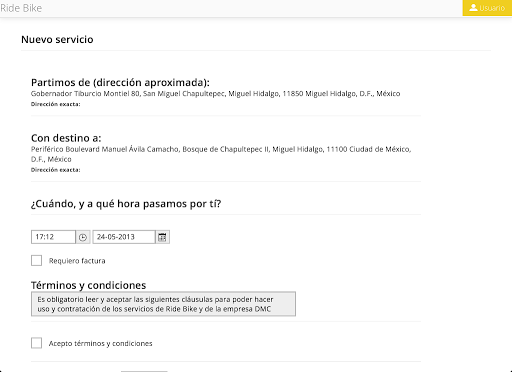Viewport: 512px width, 372px height.
Task: Select the Gobernador Tiburcio Montiel origin address
Action: 215,94
